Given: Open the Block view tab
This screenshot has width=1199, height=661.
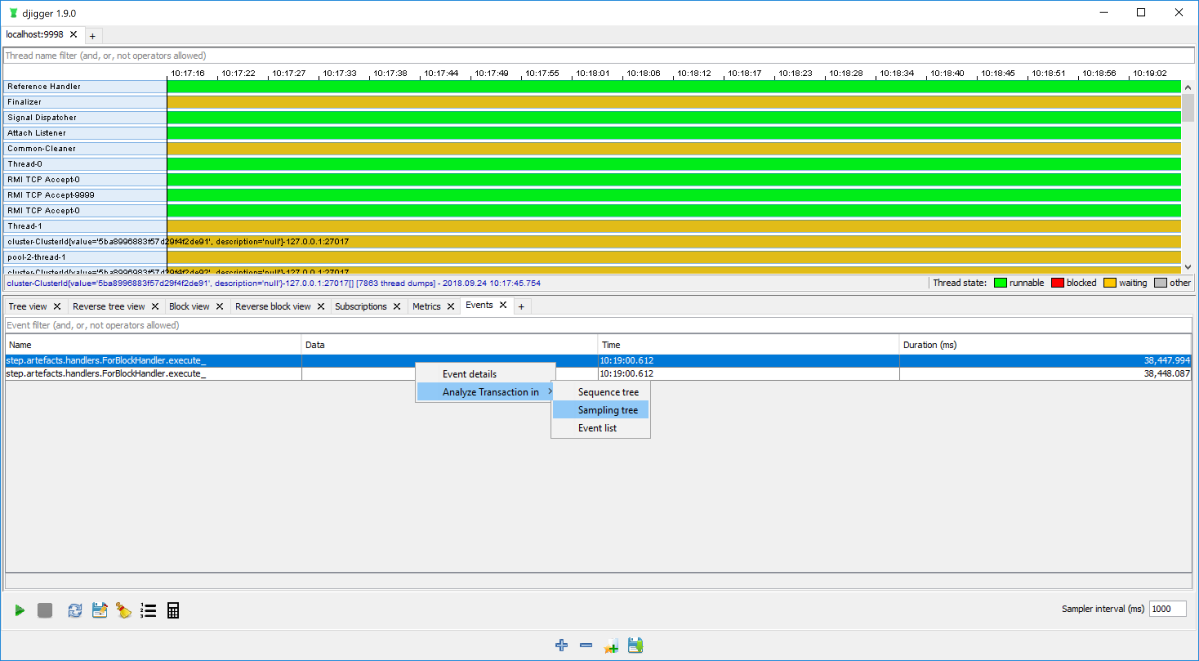Looking at the screenshot, I should coord(189,307).
